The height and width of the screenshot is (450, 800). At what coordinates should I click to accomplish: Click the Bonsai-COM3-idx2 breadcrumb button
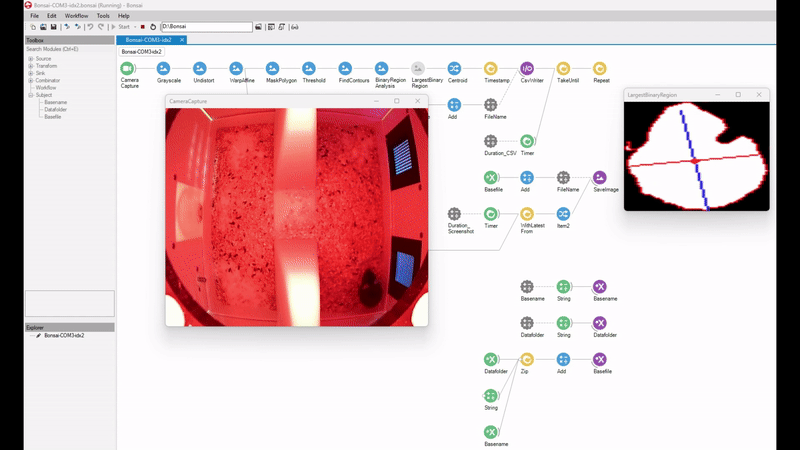point(141,52)
